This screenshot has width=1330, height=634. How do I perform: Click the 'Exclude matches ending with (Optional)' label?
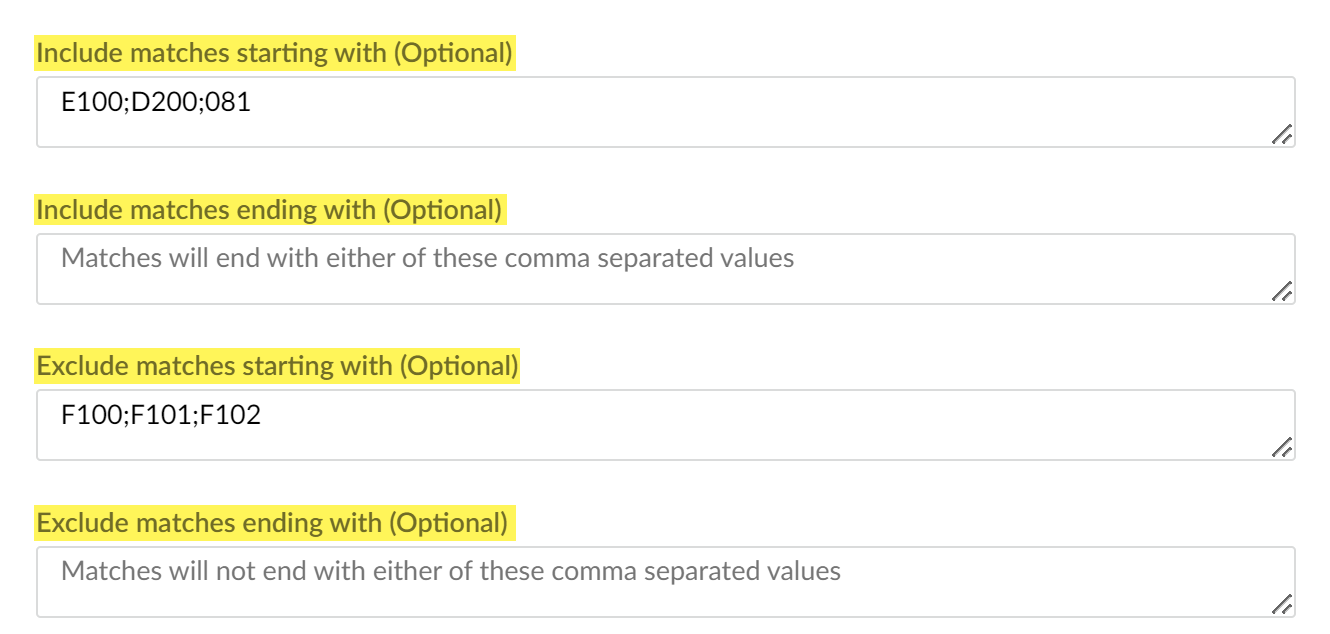point(273,523)
